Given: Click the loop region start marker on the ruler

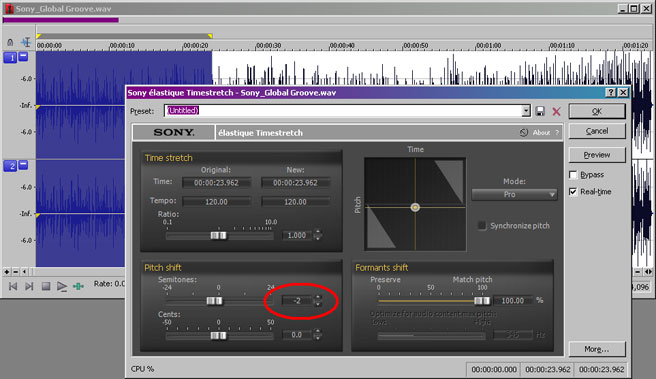Looking at the screenshot, I should coord(38,36).
